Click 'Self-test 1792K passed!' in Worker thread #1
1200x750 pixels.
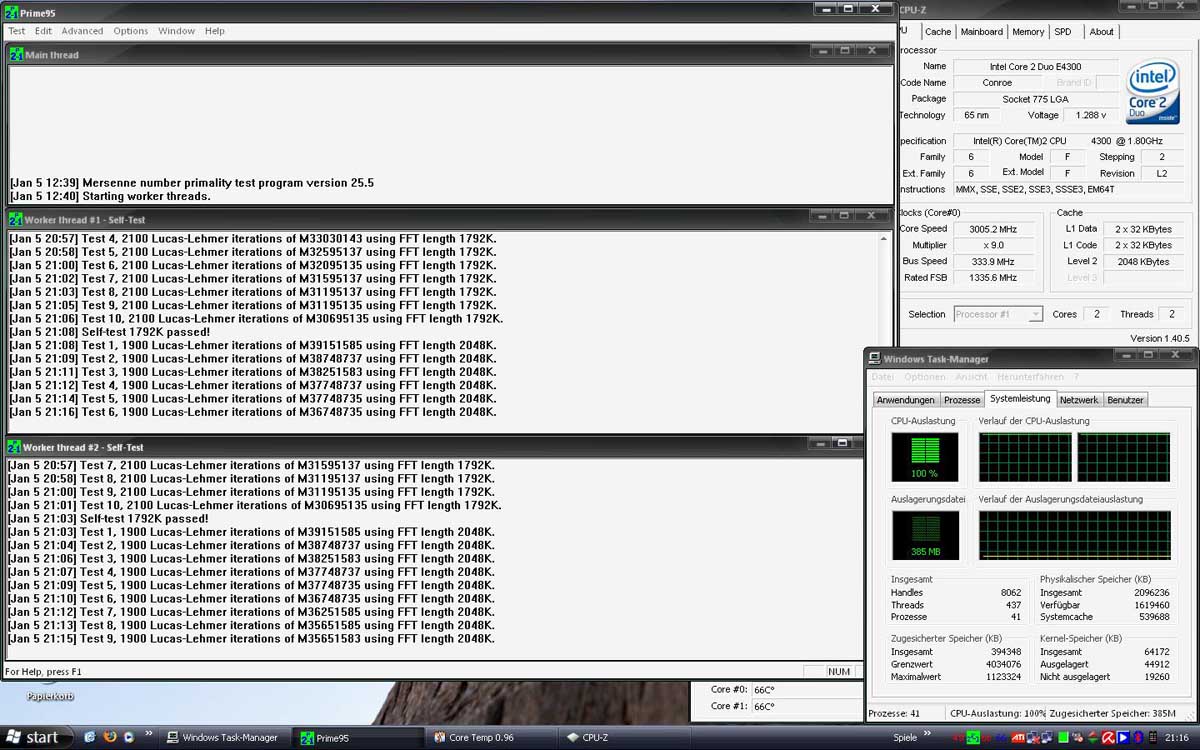tap(146, 332)
